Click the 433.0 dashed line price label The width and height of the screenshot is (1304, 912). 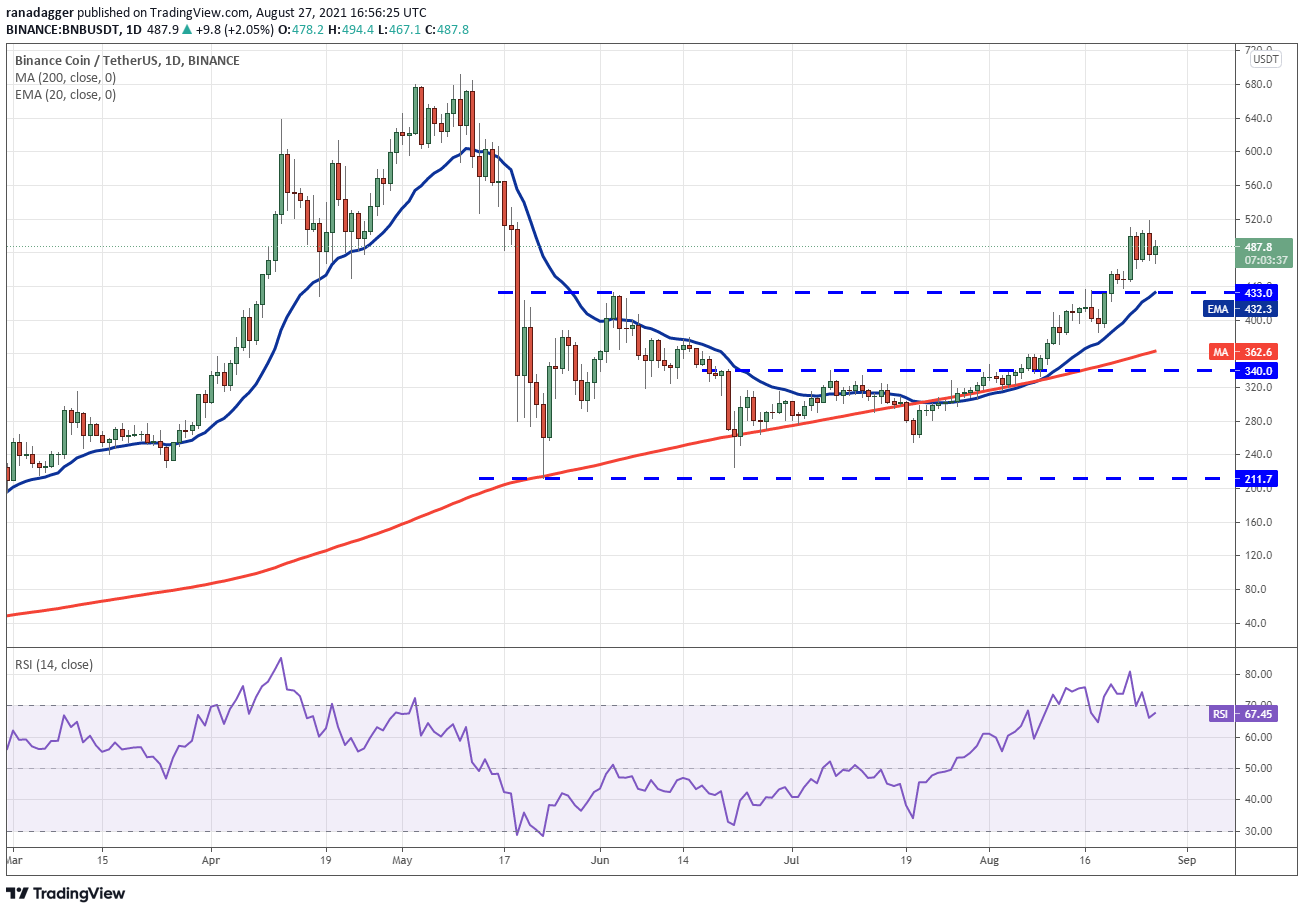coord(1258,293)
